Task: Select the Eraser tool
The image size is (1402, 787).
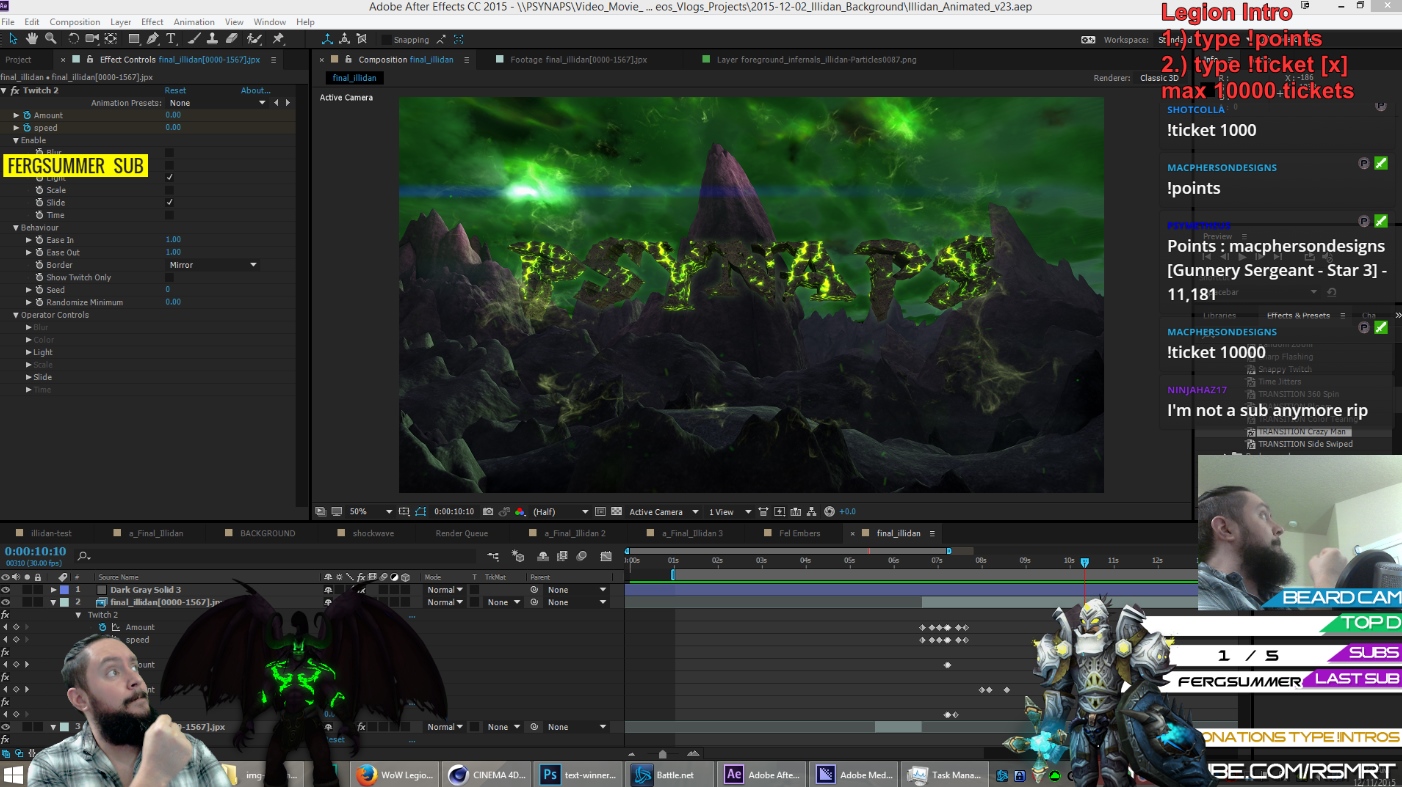Action: 232,39
